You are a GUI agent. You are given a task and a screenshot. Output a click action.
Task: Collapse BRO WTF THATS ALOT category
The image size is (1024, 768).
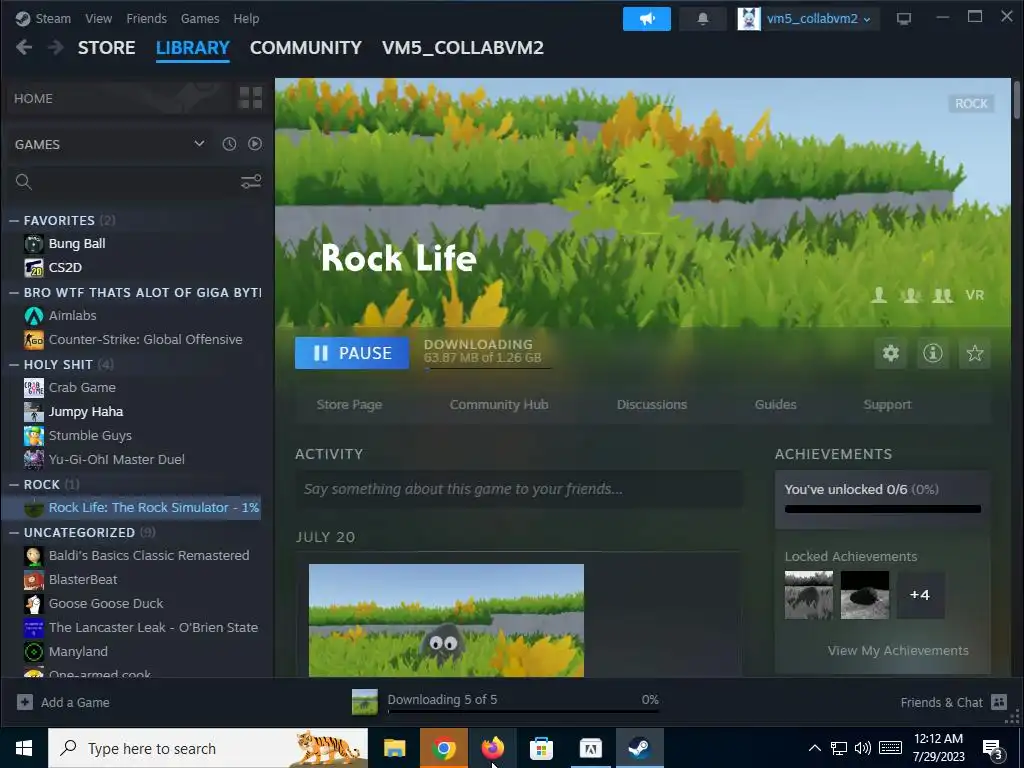pos(14,293)
